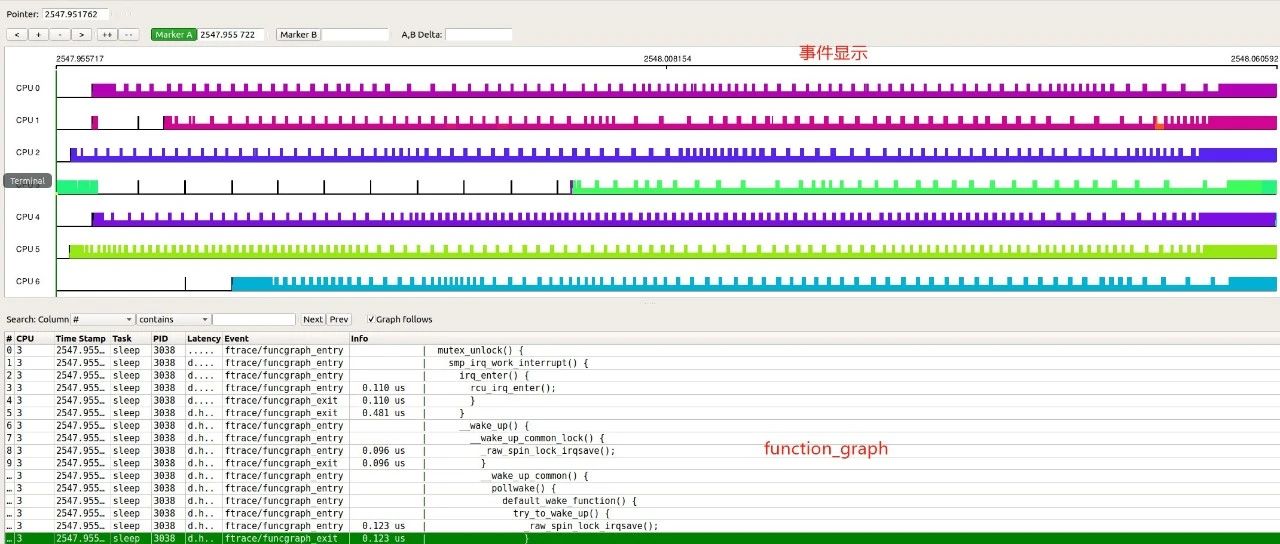
Task: Click the CPU 5 plot label
Action: [28, 249]
